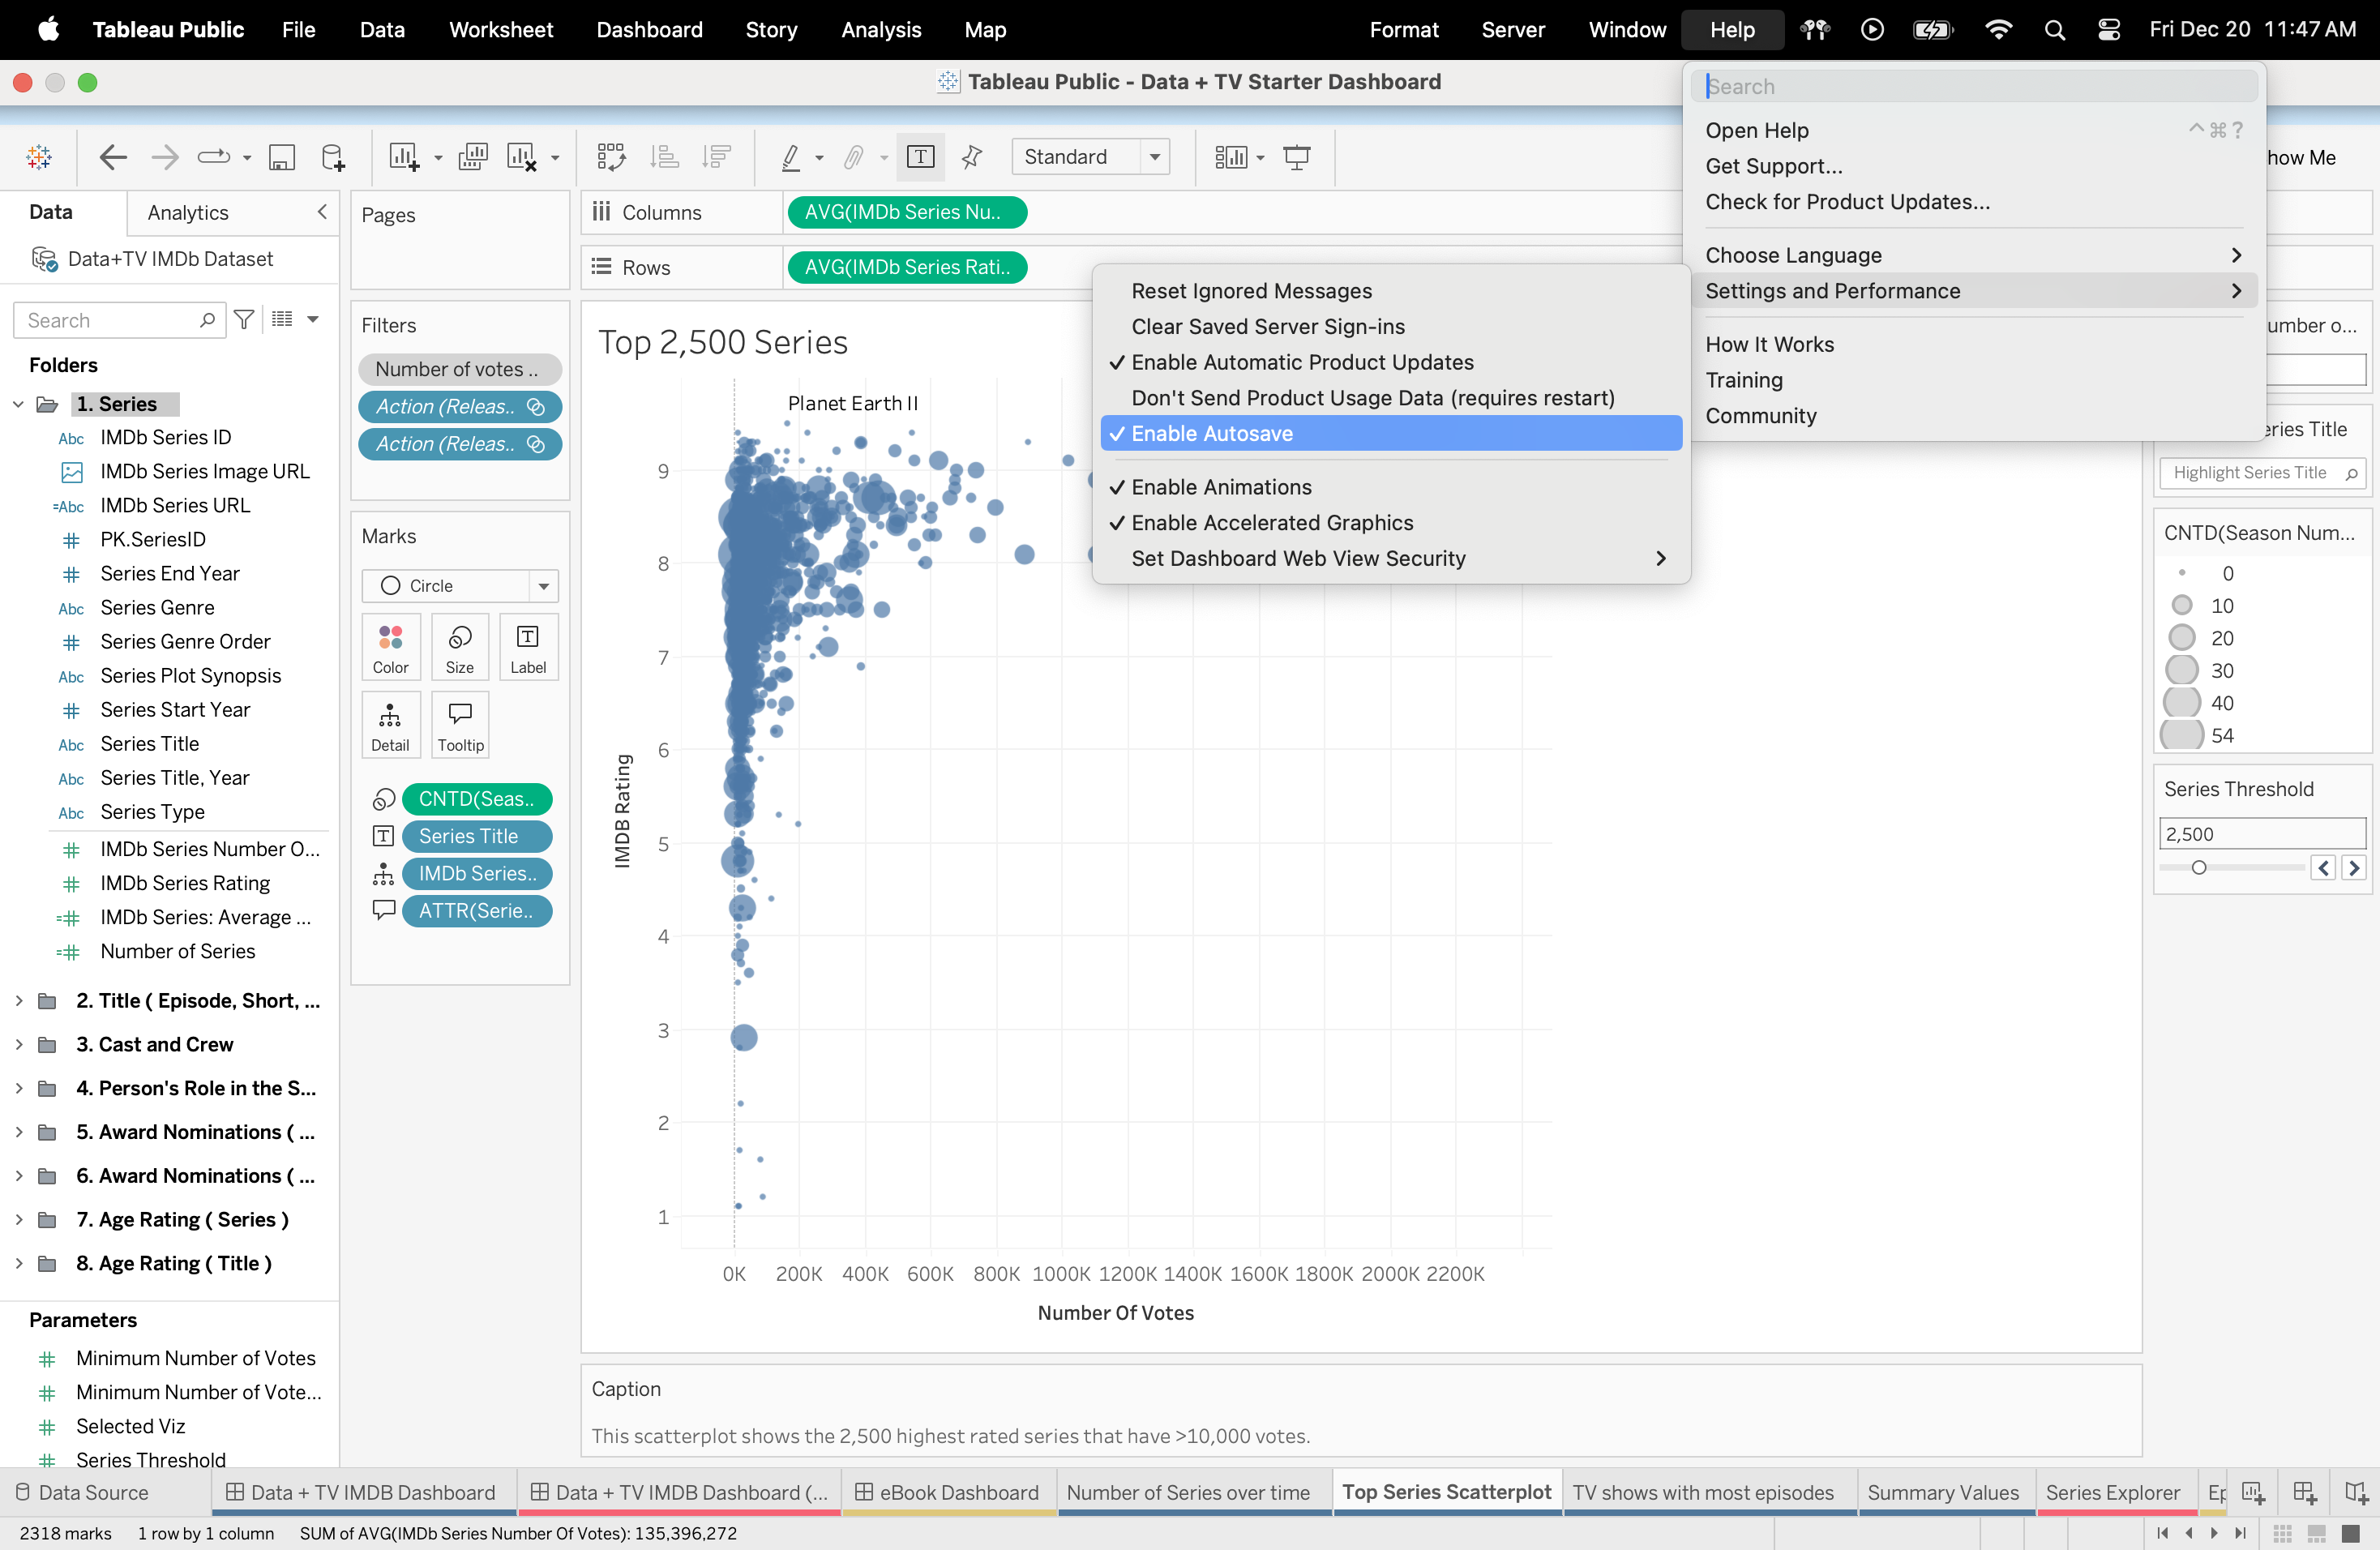Screen dimensions: 2380x1550
Task: Switch to Summary Values sheet tab
Action: 1942,1492
